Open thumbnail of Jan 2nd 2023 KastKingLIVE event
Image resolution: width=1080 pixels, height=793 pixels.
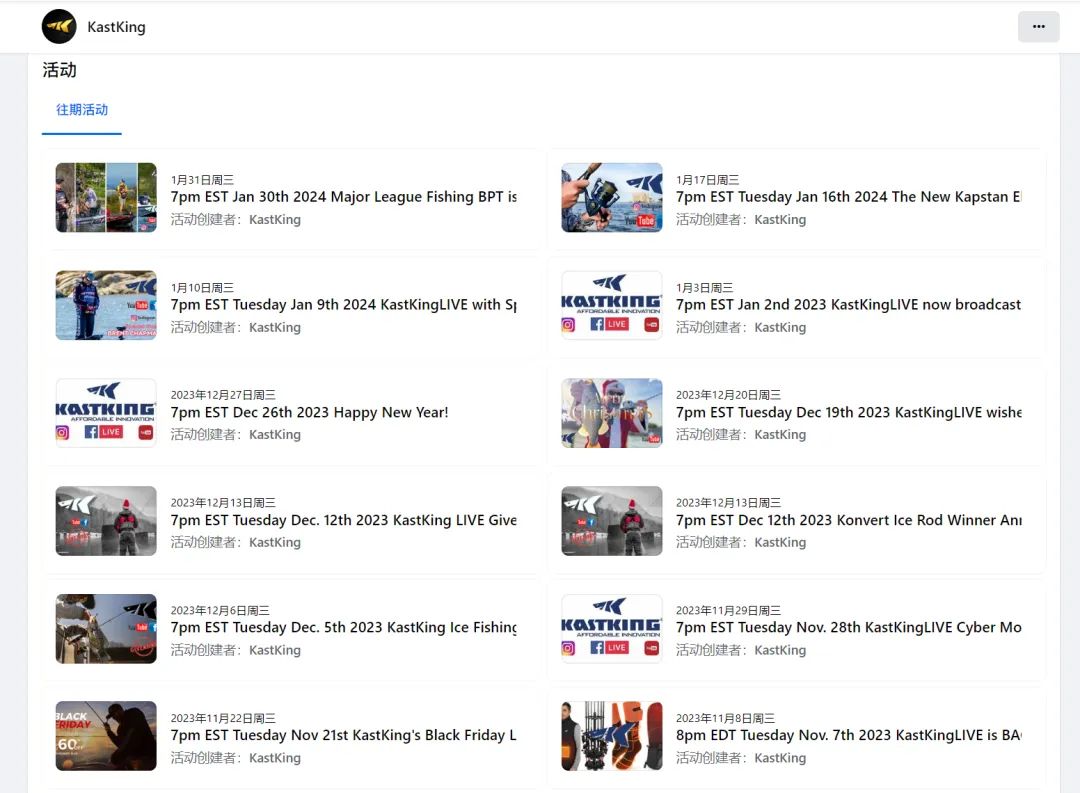click(x=612, y=305)
